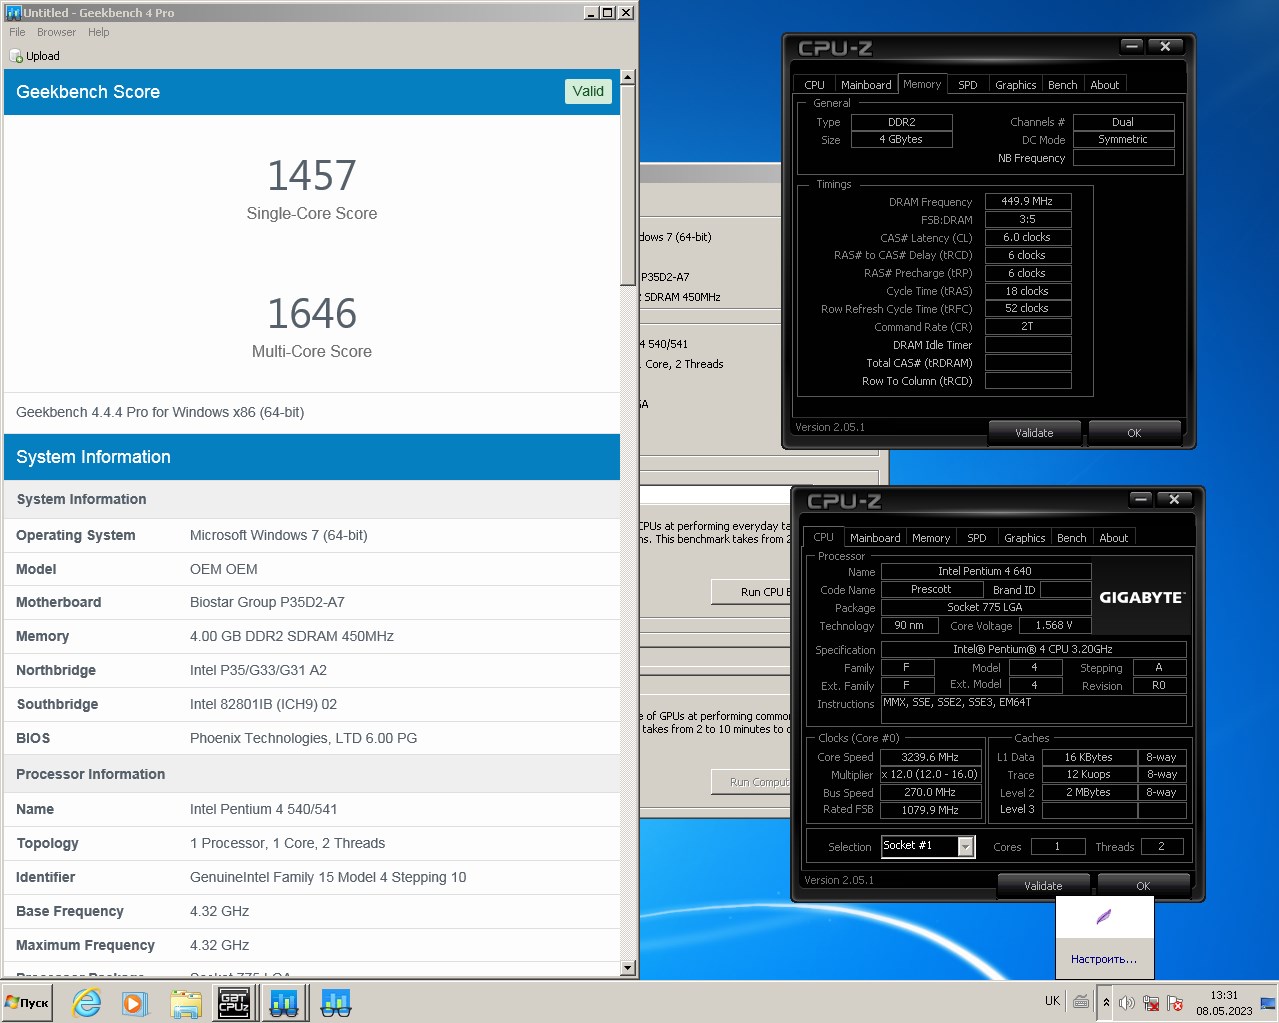Click the Geekbench scrollbar up arrow
Viewport: 1279px width, 1023px height.
point(628,77)
